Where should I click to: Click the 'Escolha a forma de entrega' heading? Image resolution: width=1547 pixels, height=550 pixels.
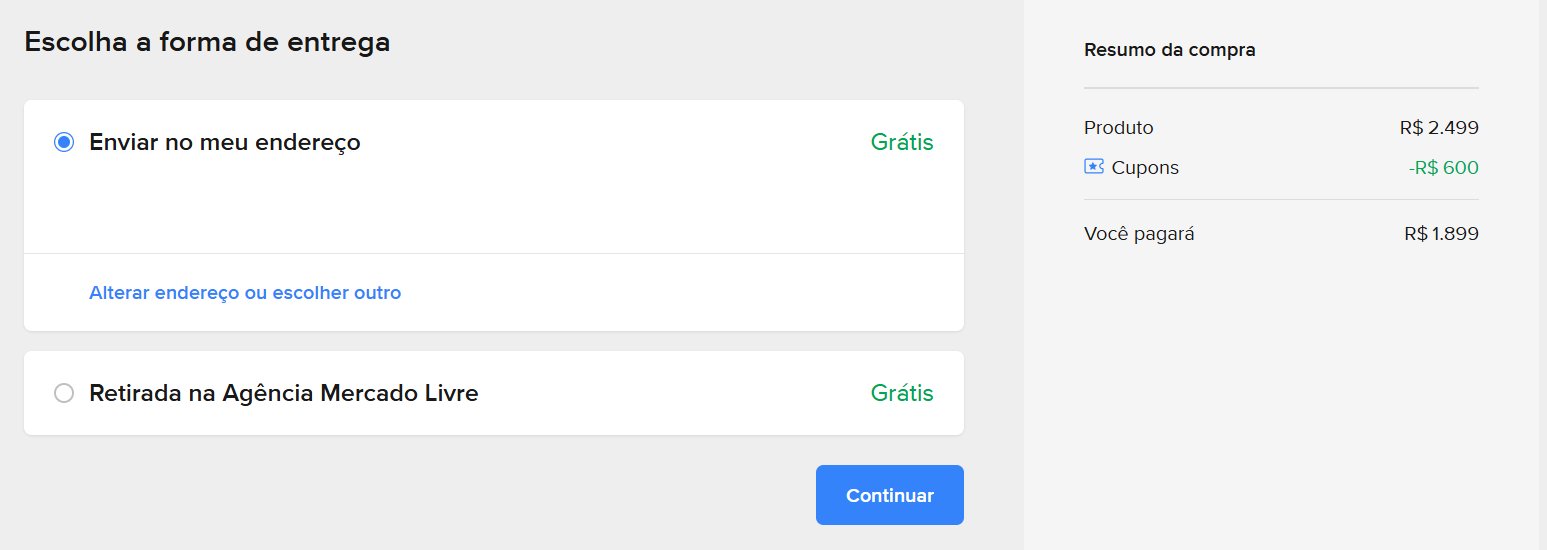tap(207, 42)
